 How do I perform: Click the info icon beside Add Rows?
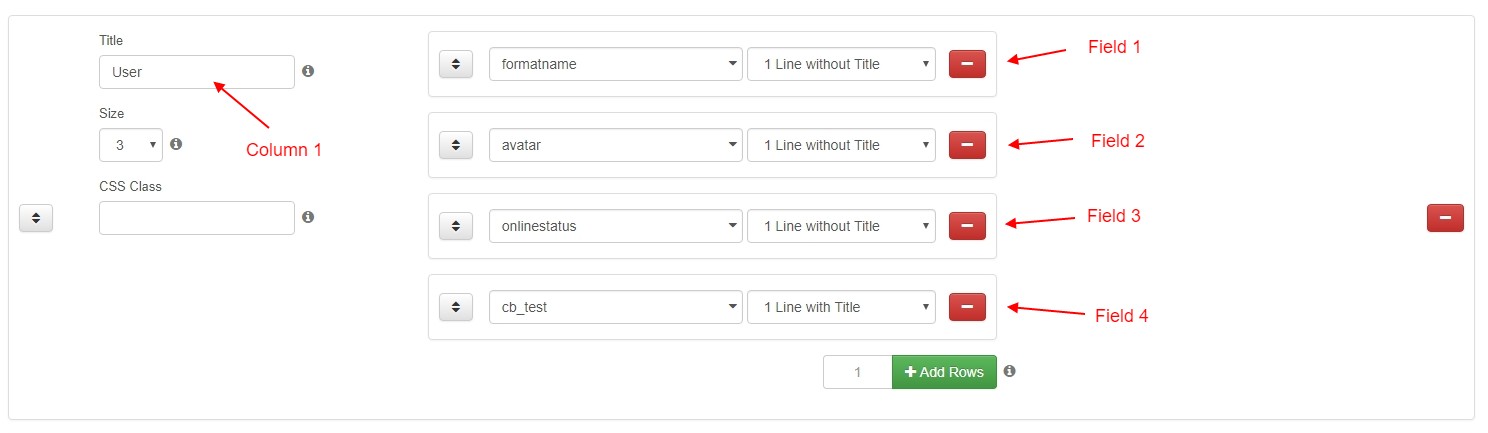click(1010, 371)
